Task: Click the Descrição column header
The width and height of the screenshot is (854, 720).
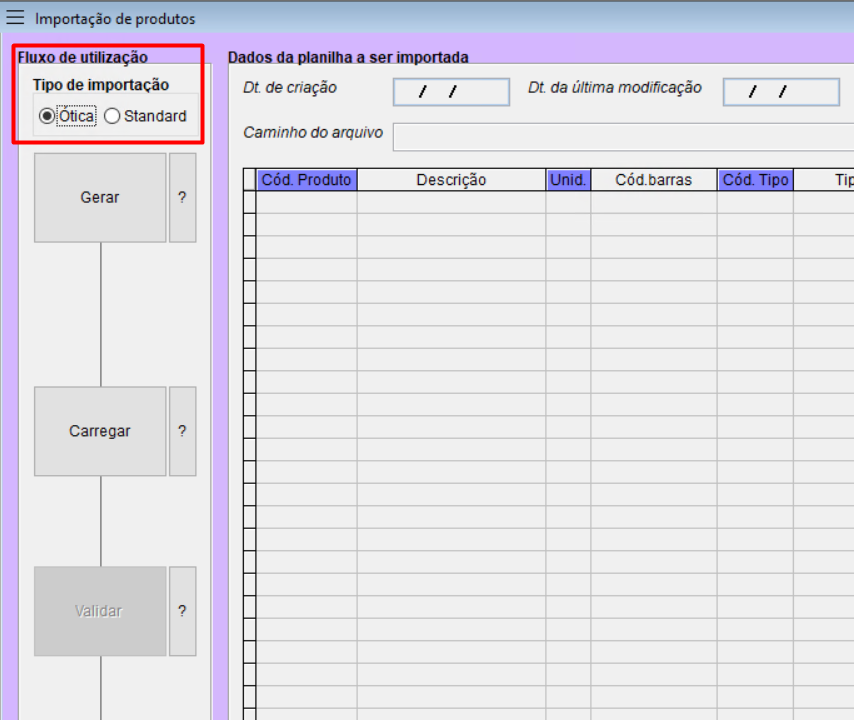Action: click(451, 180)
